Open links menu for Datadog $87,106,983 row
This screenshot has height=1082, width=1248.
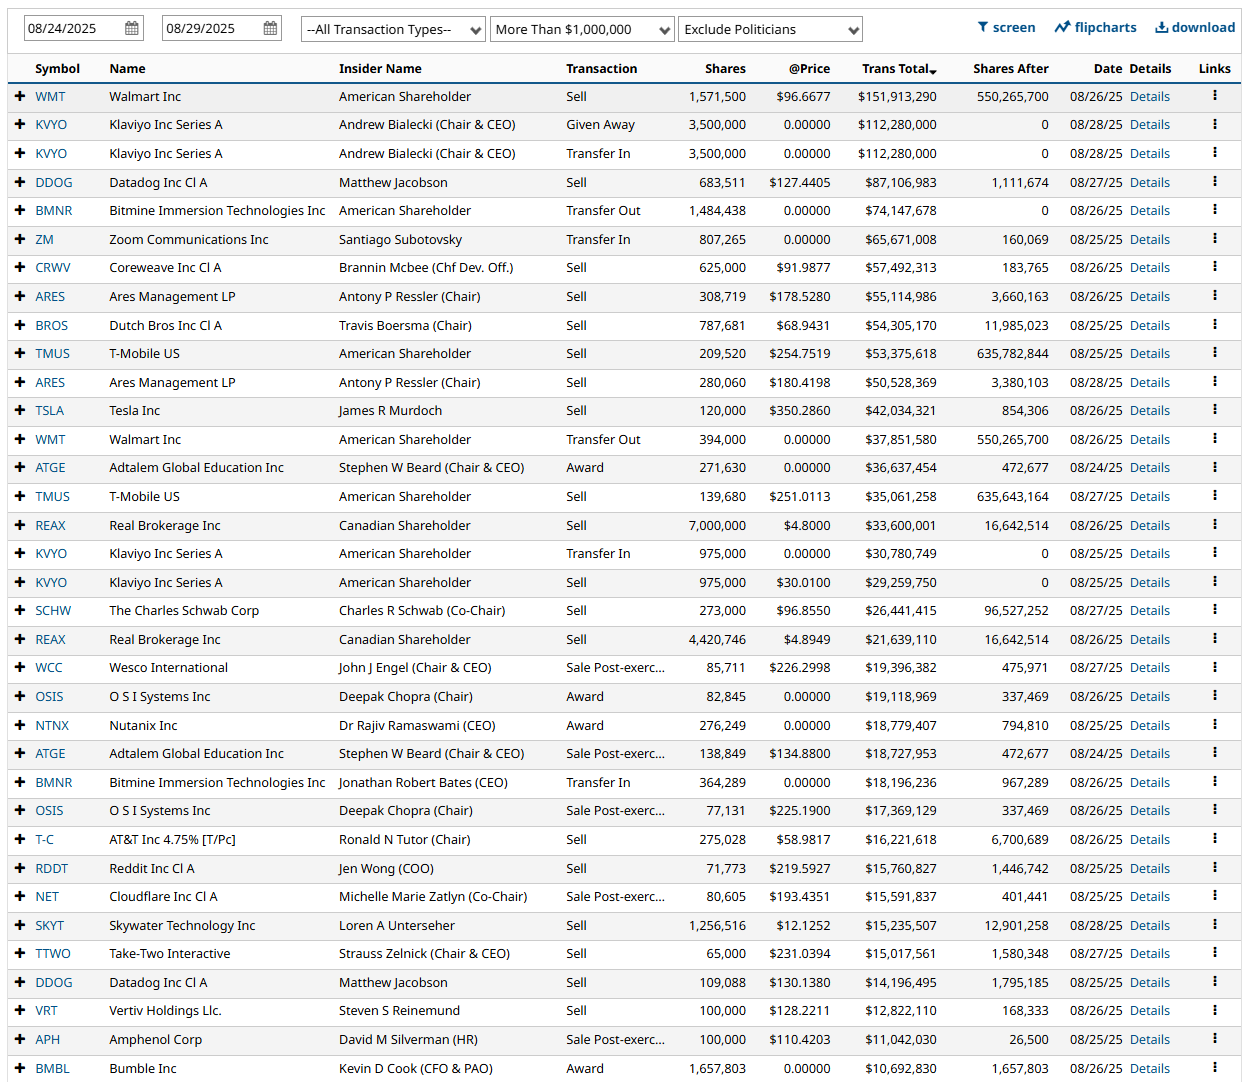tap(1215, 182)
